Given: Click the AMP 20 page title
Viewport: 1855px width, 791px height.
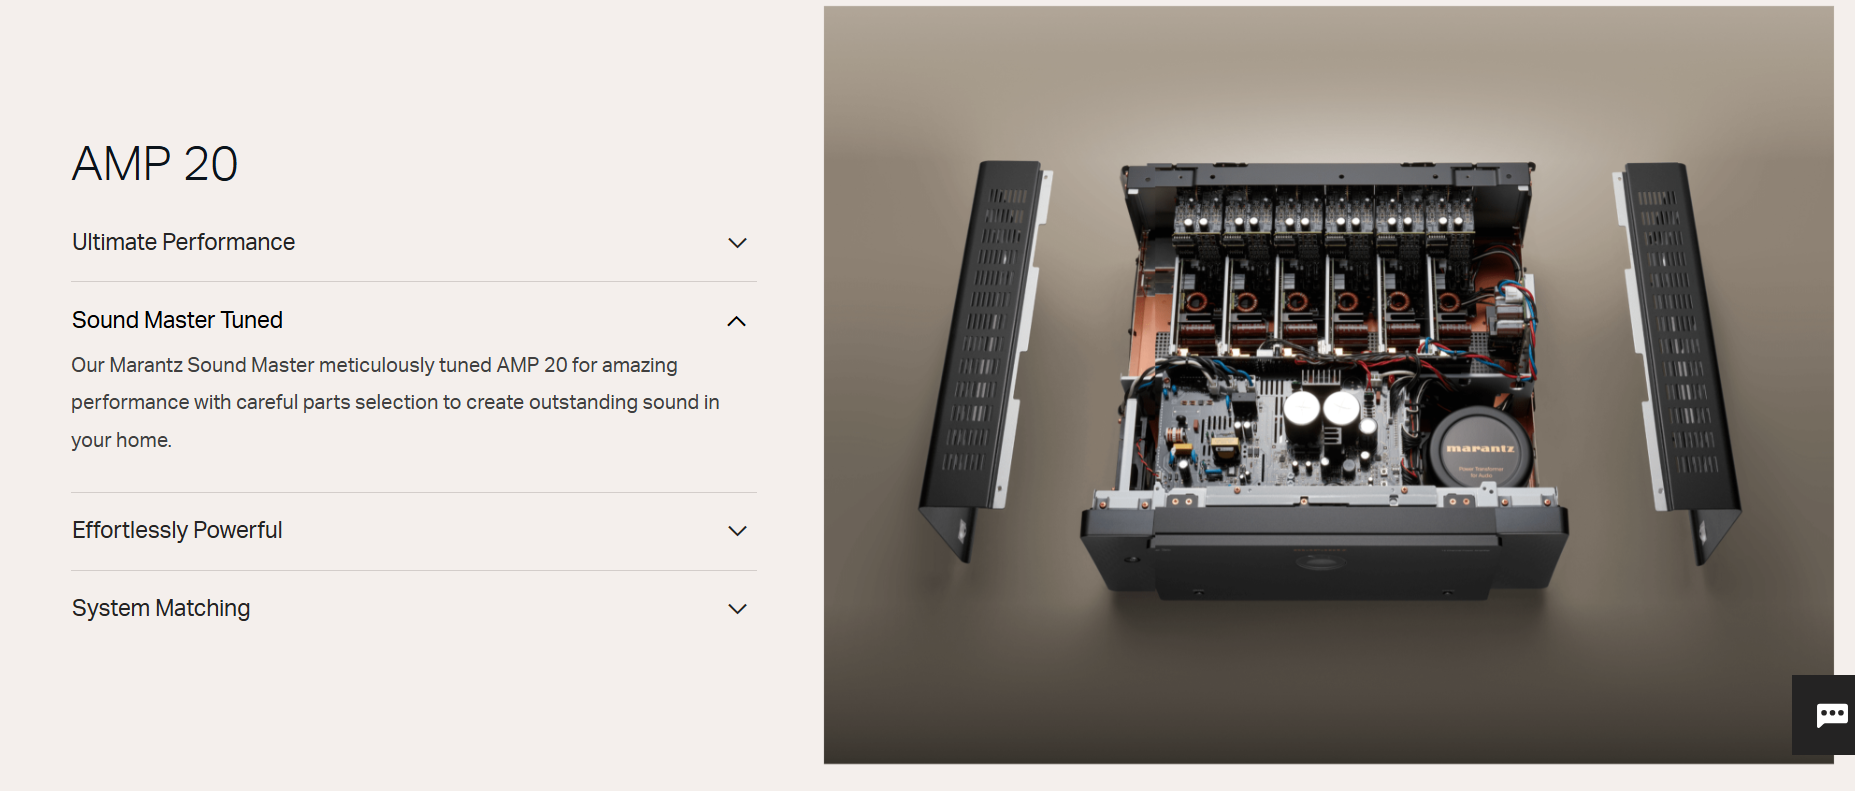Looking at the screenshot, I should 155,164.
